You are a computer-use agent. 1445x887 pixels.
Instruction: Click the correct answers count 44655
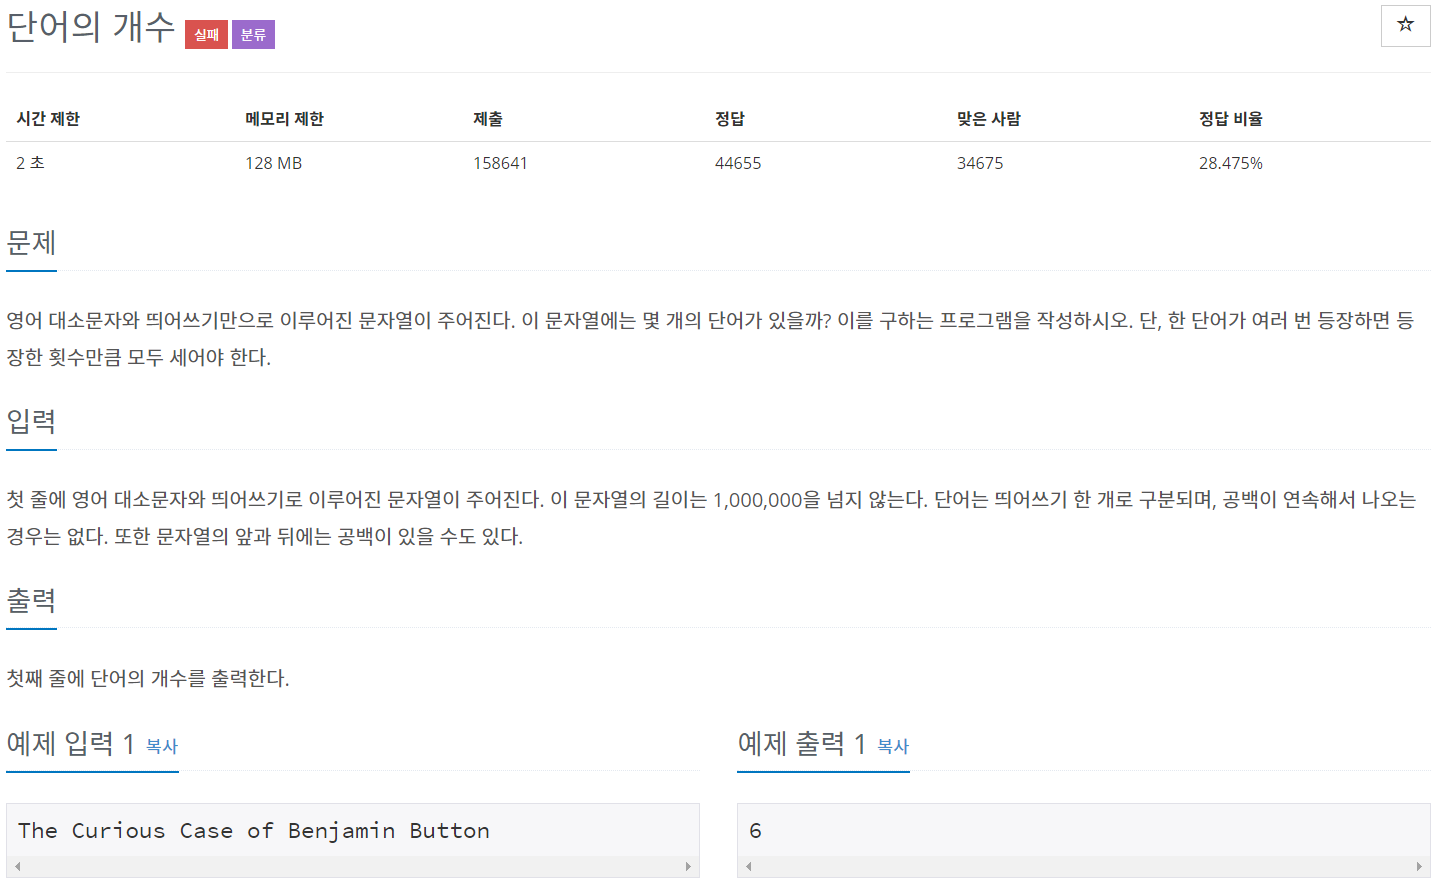(x=738, y=163)
